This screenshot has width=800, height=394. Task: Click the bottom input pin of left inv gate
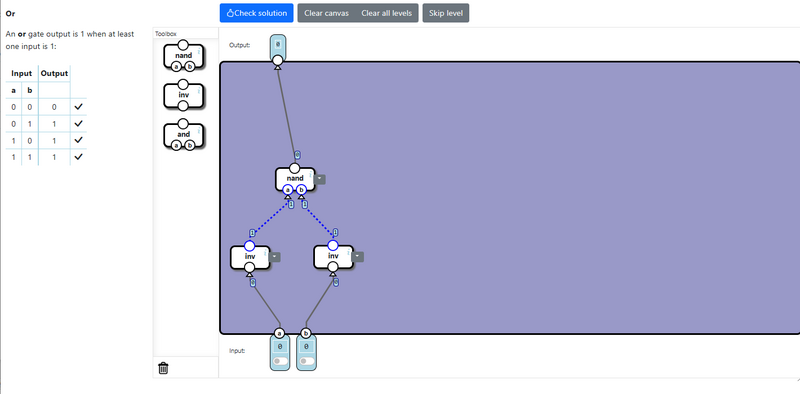[x=249, y=267]
